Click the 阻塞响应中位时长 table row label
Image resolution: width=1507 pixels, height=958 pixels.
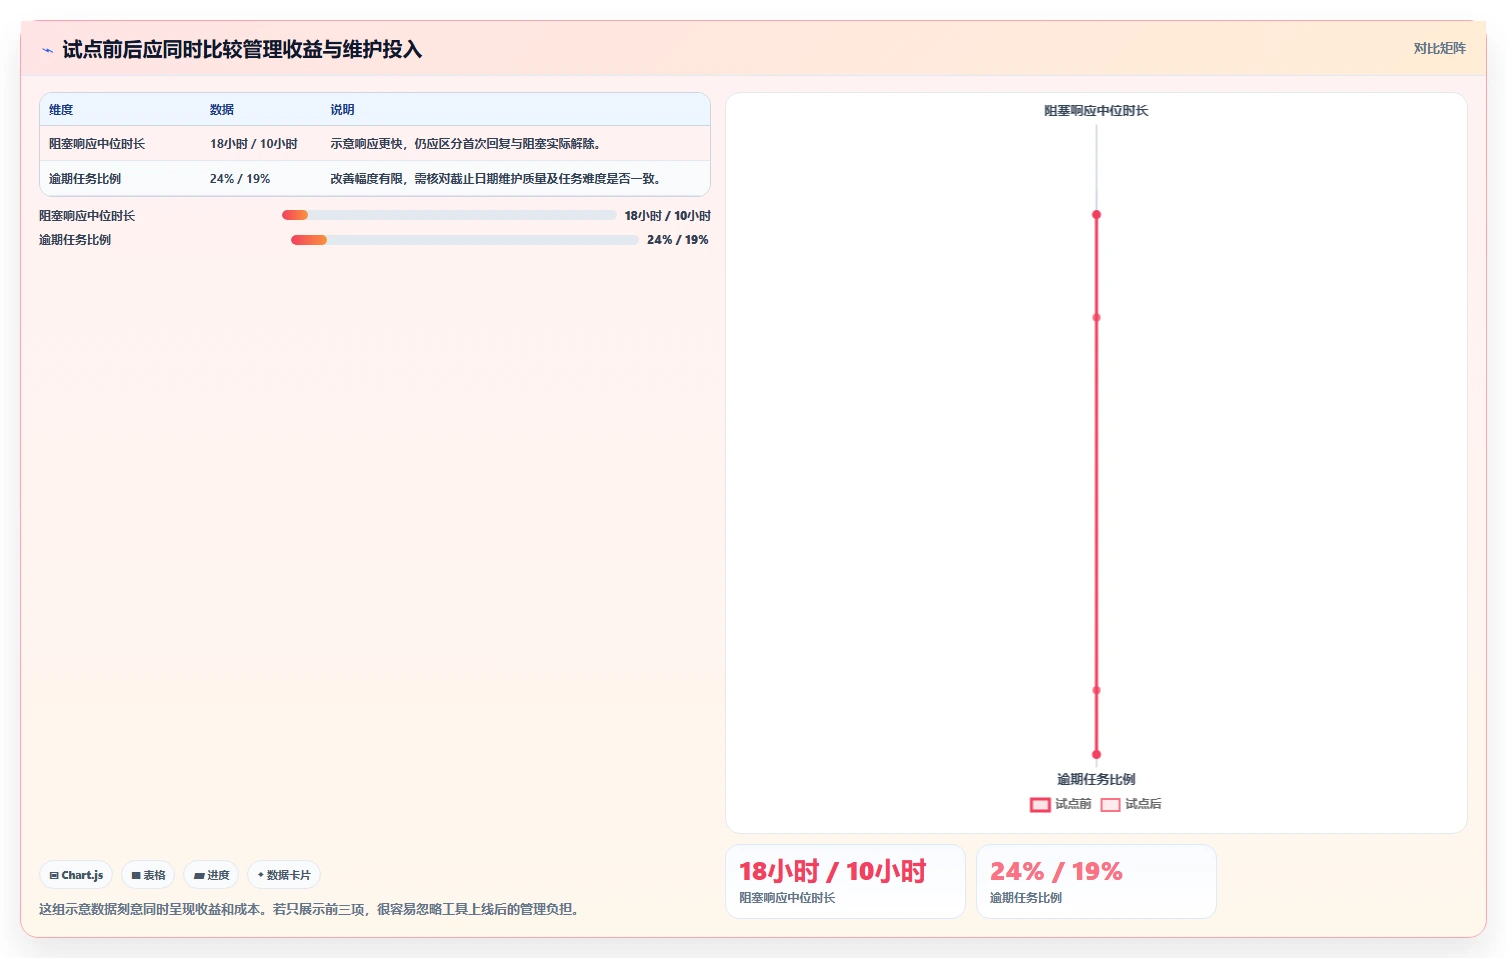tap(97, 144)
